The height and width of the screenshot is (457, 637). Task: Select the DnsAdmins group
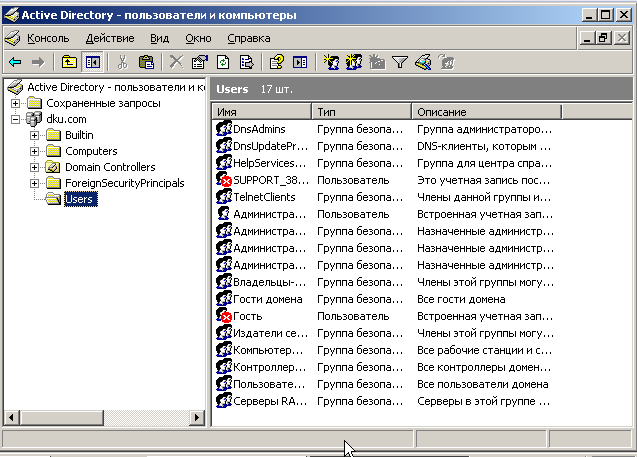pyautogui.click(x=259, y=129)
